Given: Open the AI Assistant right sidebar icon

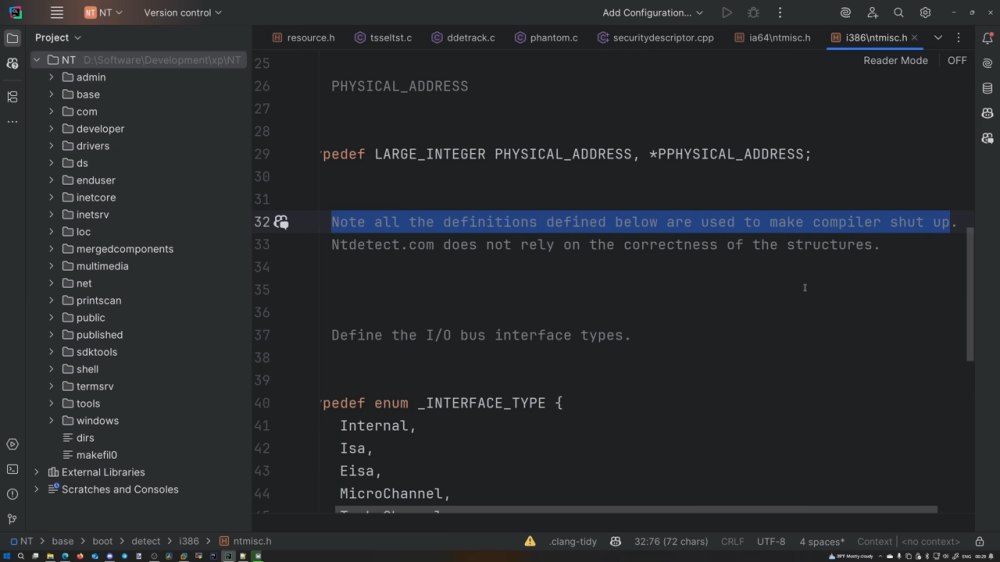Looking at the screenshot, I should (987, 63).
